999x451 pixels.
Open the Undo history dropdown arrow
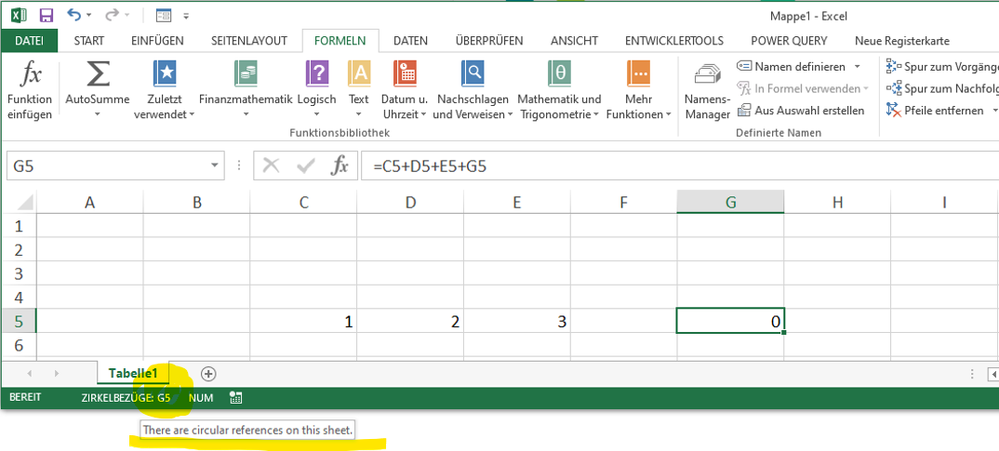pyautogui.click(x=89, y=15)
